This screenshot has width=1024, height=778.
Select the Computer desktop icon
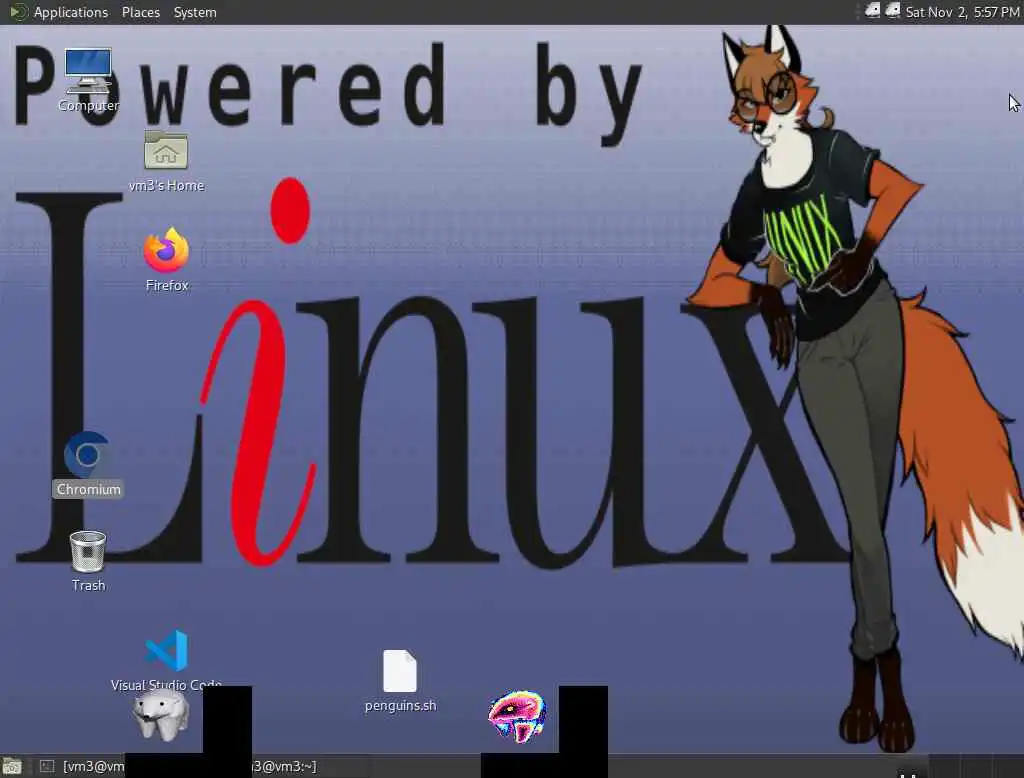coord(88,80)
